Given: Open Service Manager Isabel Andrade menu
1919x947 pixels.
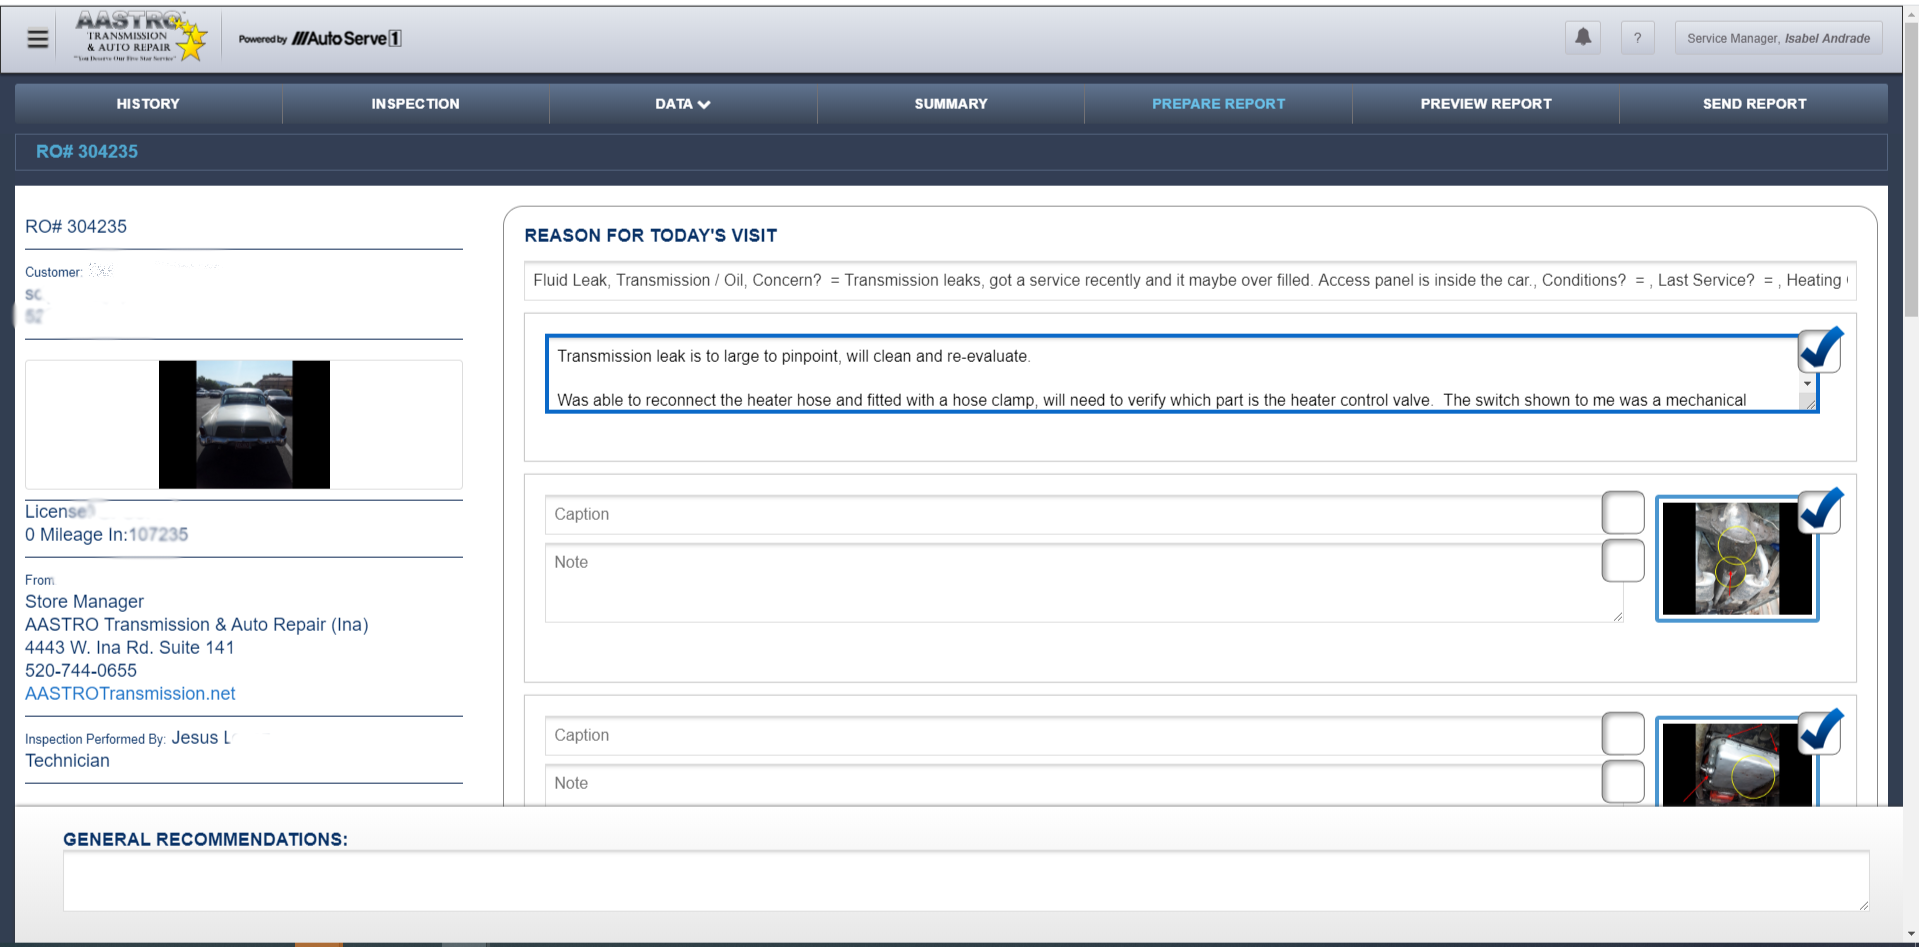Looking at the screenshot, I should click(1778, 38).
